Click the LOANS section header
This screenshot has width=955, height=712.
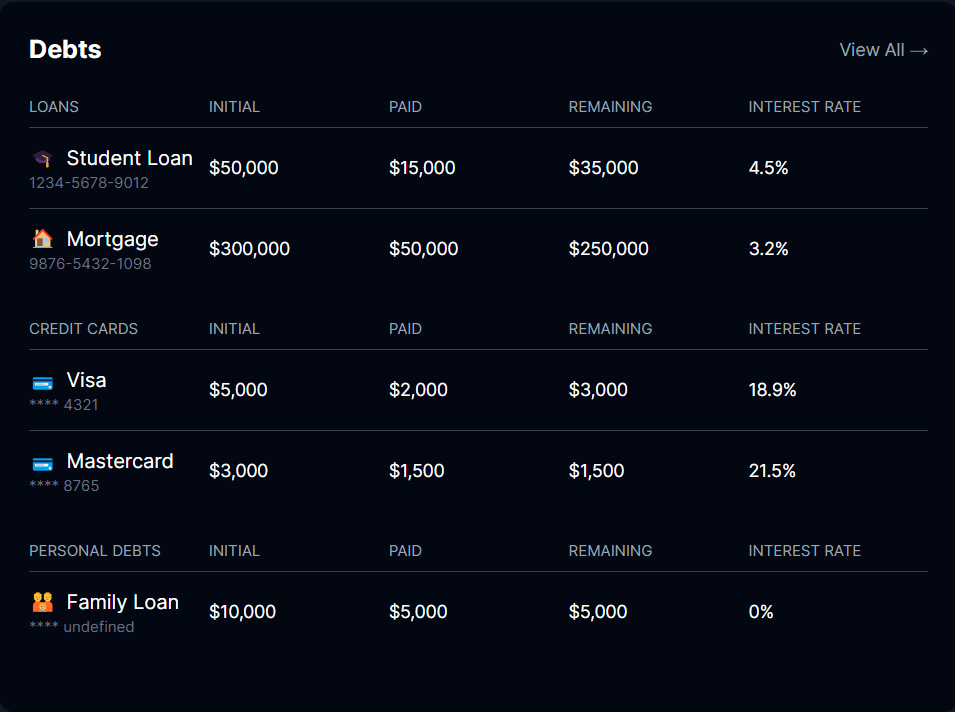(54, 107)
